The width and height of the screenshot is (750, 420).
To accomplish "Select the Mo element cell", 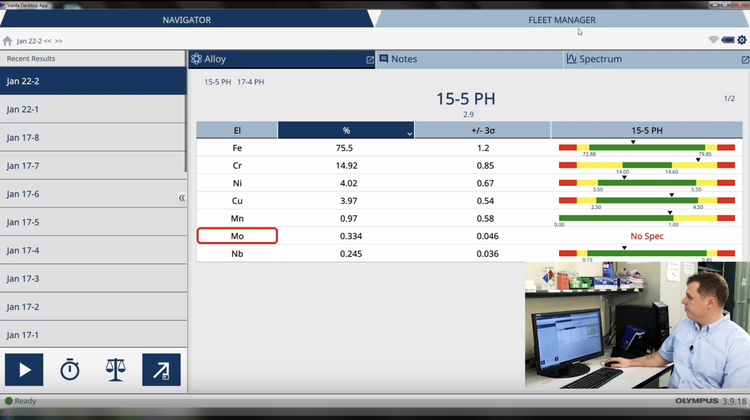I will coord(237,236).
